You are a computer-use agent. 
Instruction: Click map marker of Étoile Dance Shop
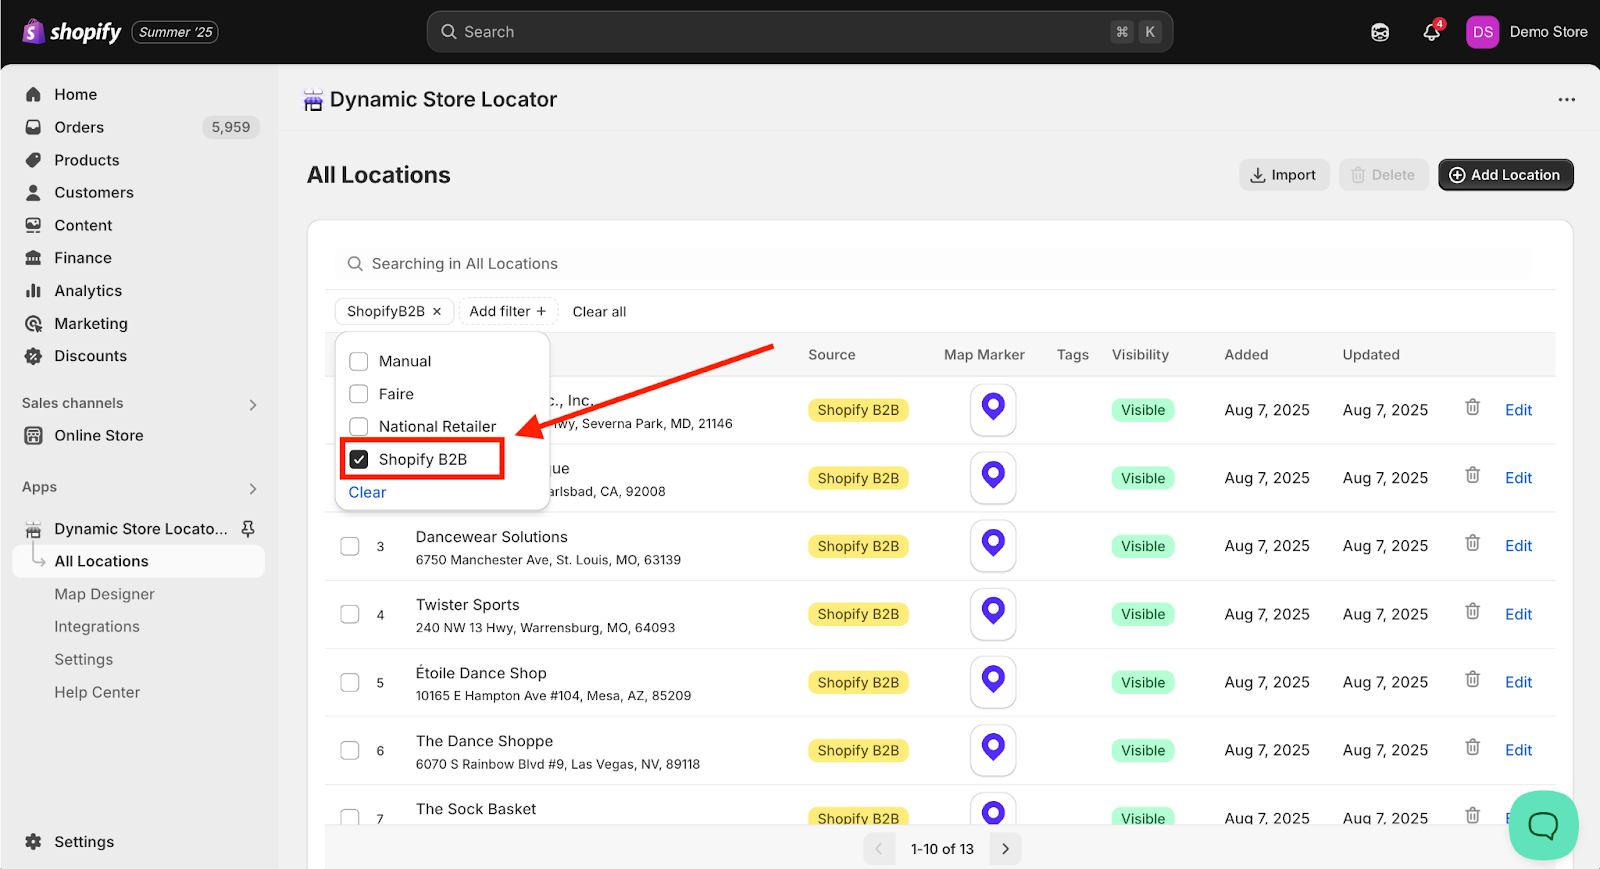pos(993,681)
